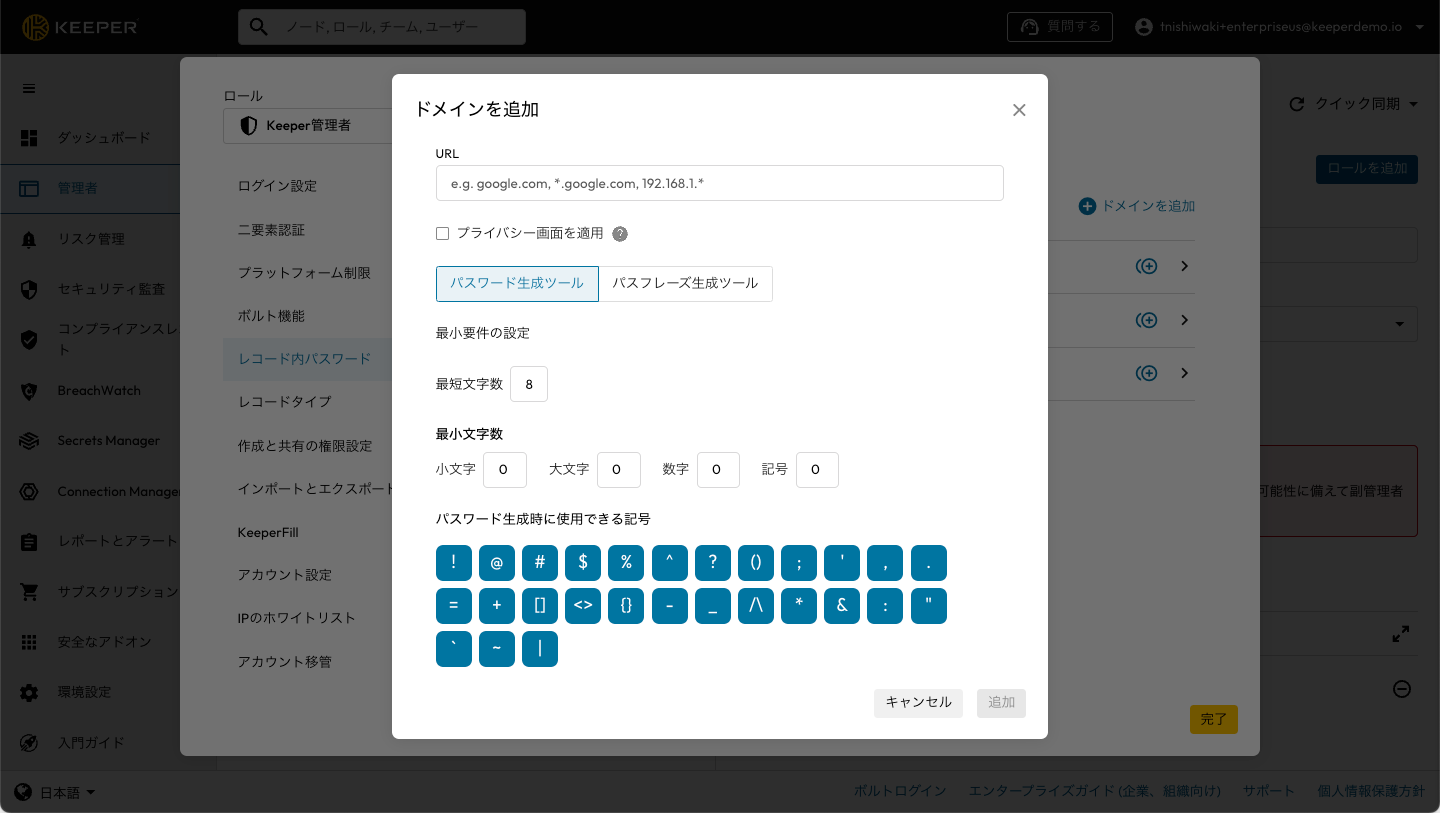Screen dimensions: 1440x813
Task: Click the search magnifier icon
Action: click(x=259, y=27)
